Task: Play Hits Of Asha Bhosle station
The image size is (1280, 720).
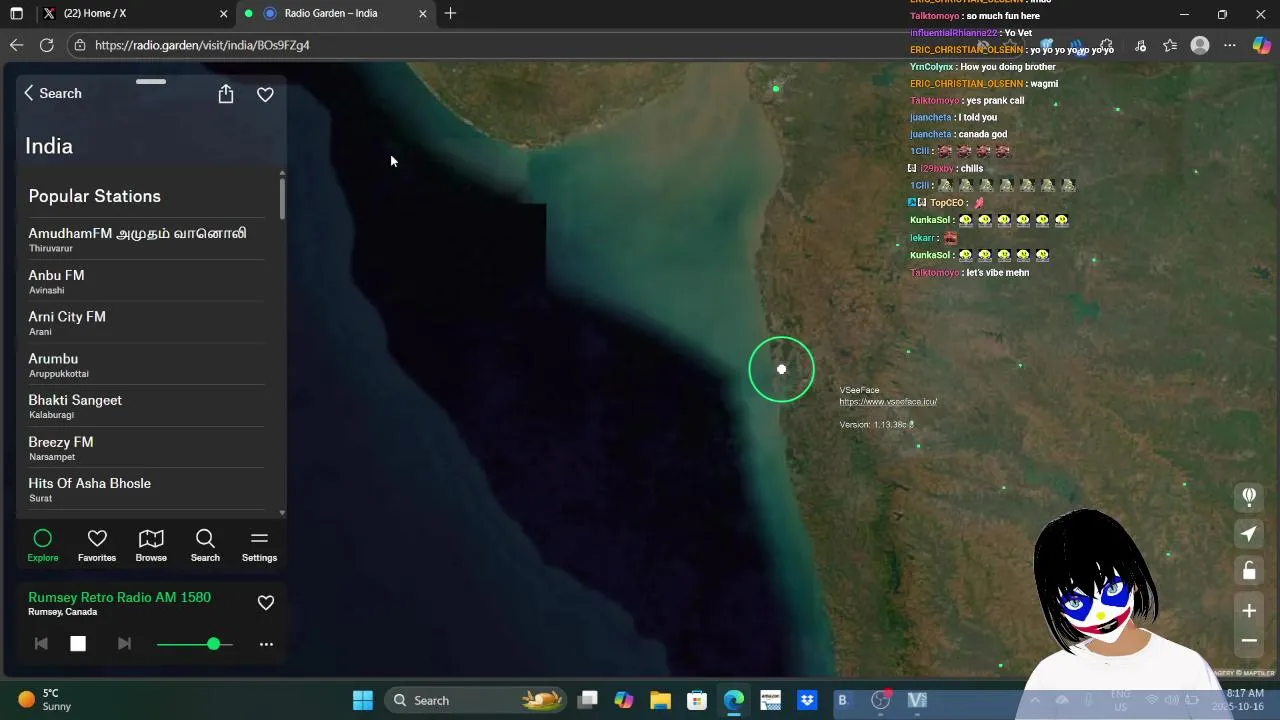Action: pos(146,490)
